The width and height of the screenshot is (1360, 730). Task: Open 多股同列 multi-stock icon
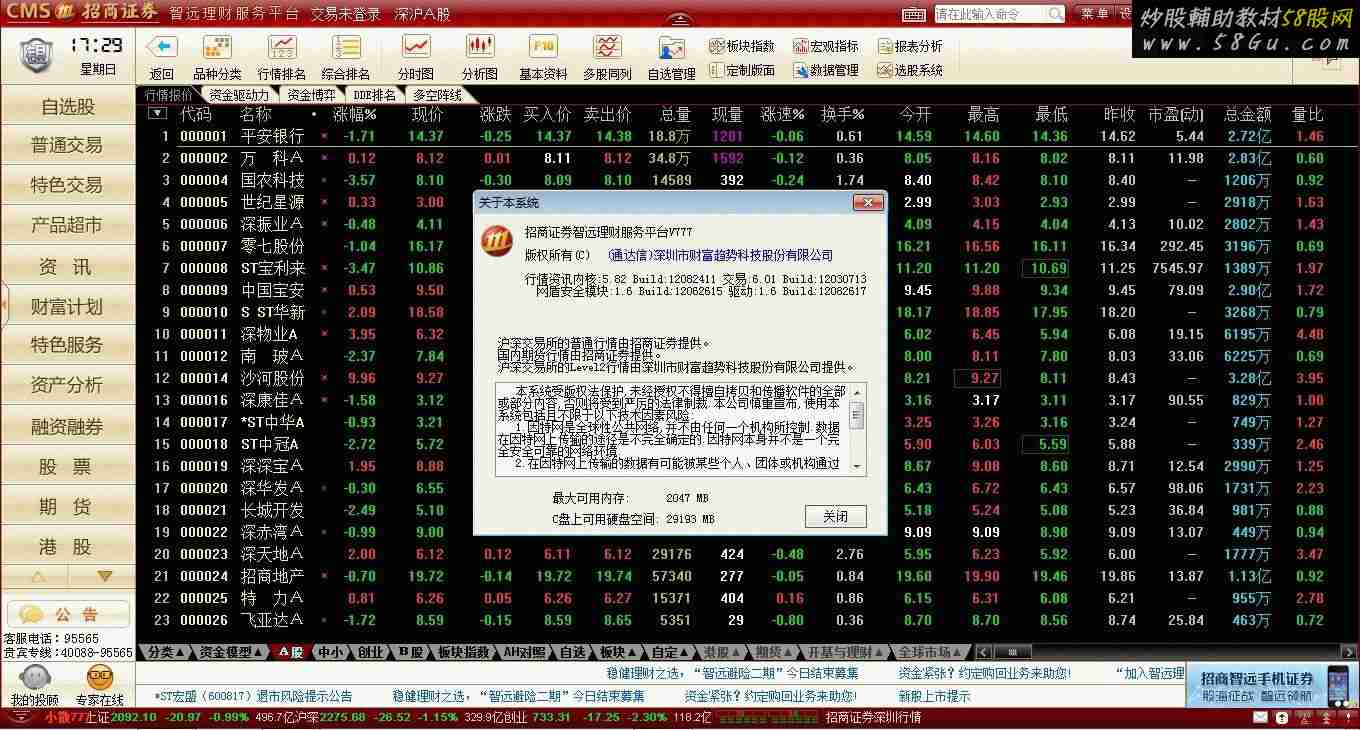click(607, 47)
